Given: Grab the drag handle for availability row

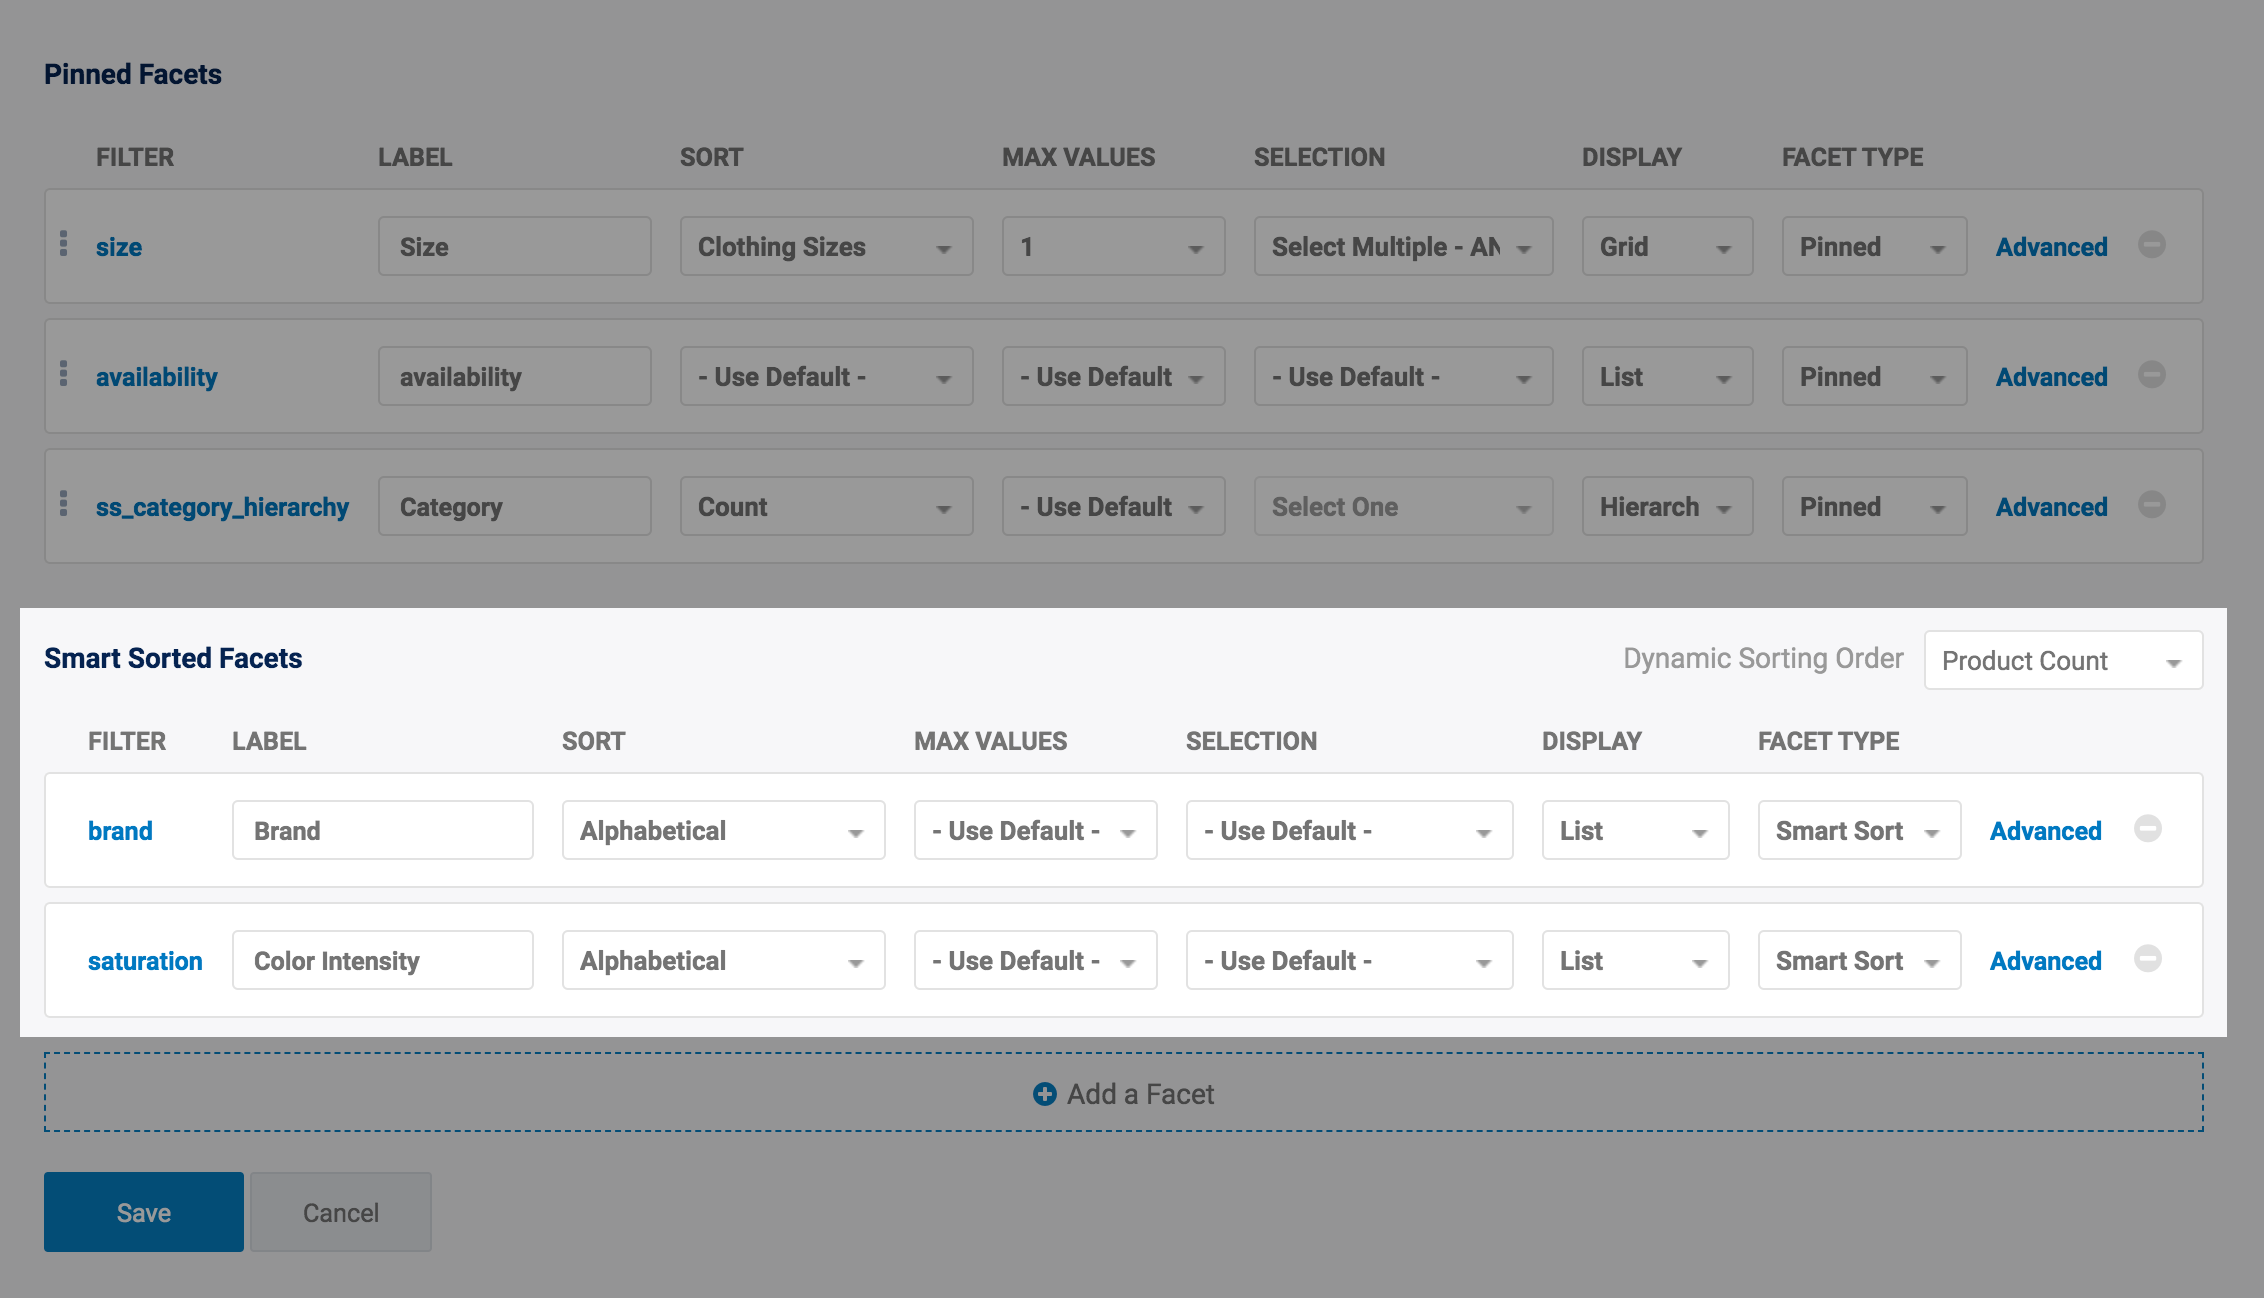Looking at the screenshot, I should point(64,373).
